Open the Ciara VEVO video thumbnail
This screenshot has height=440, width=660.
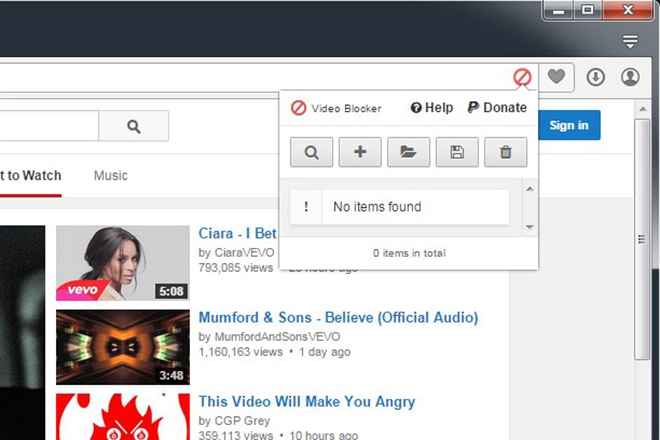[x=122, y=263]
